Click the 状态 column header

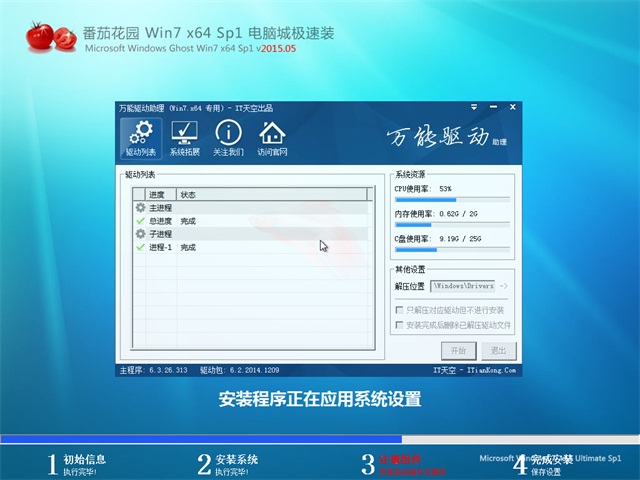[x=272, y=195]
